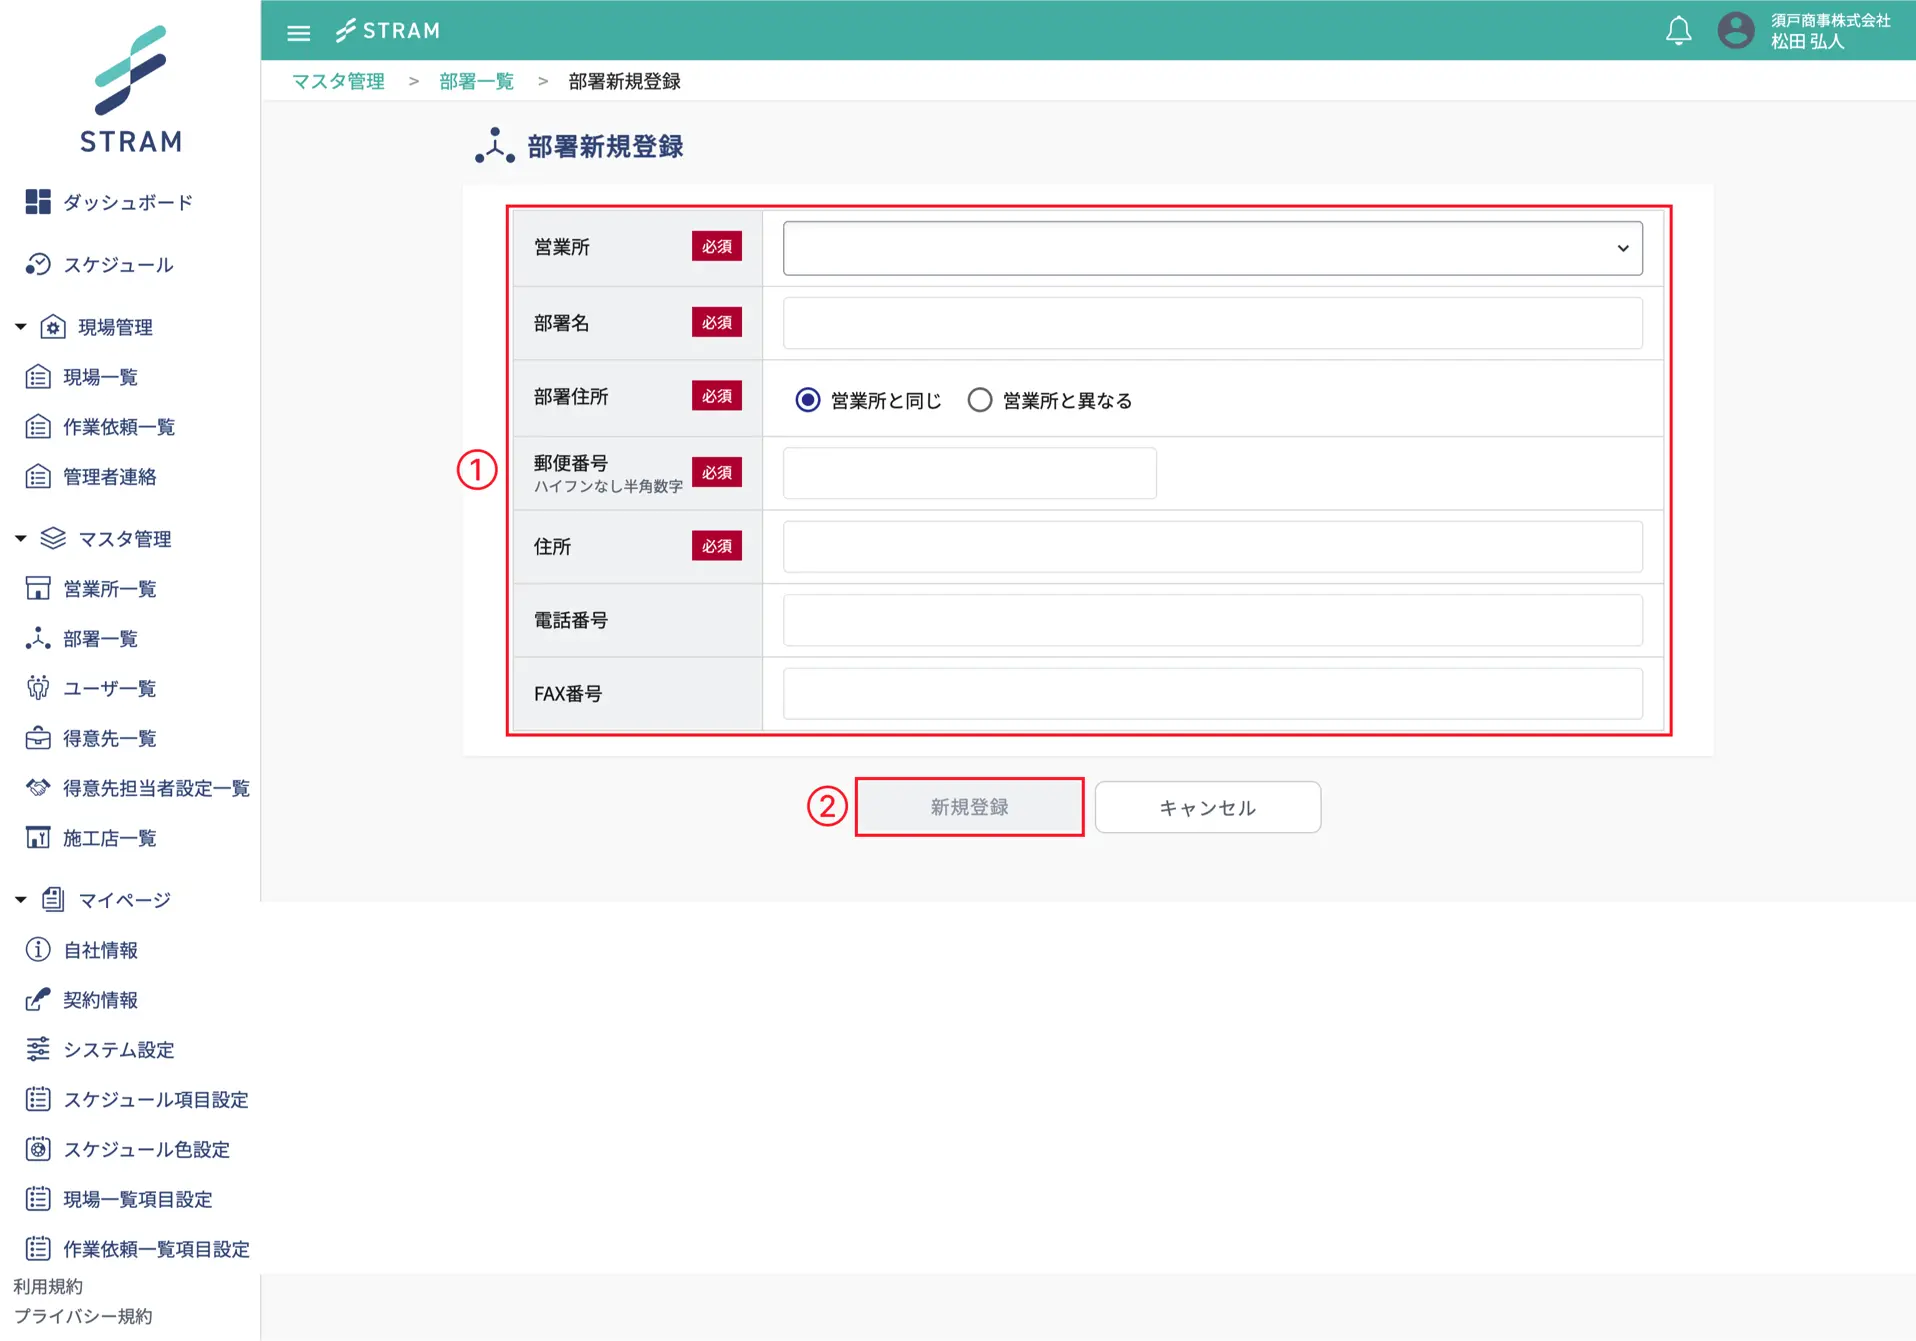
Task: Open 契約情報 from the sidebar
Action: [100, 999]
